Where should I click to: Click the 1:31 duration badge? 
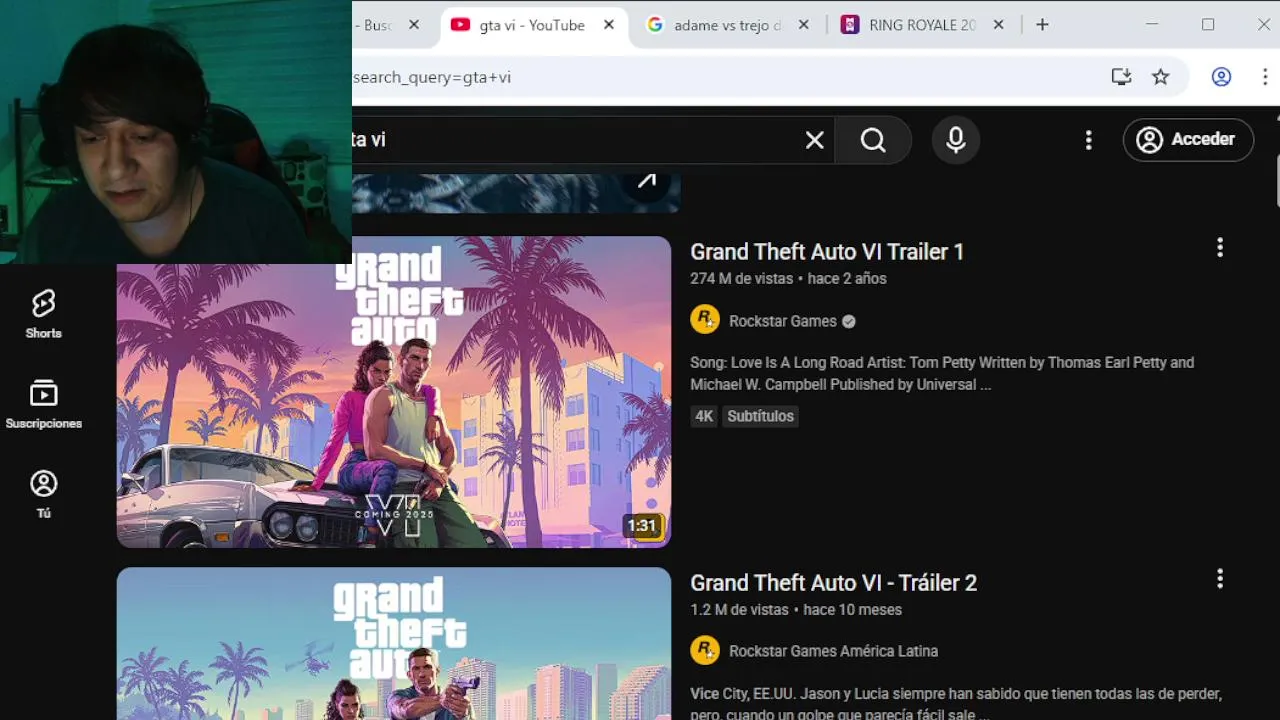coord(642,526)
